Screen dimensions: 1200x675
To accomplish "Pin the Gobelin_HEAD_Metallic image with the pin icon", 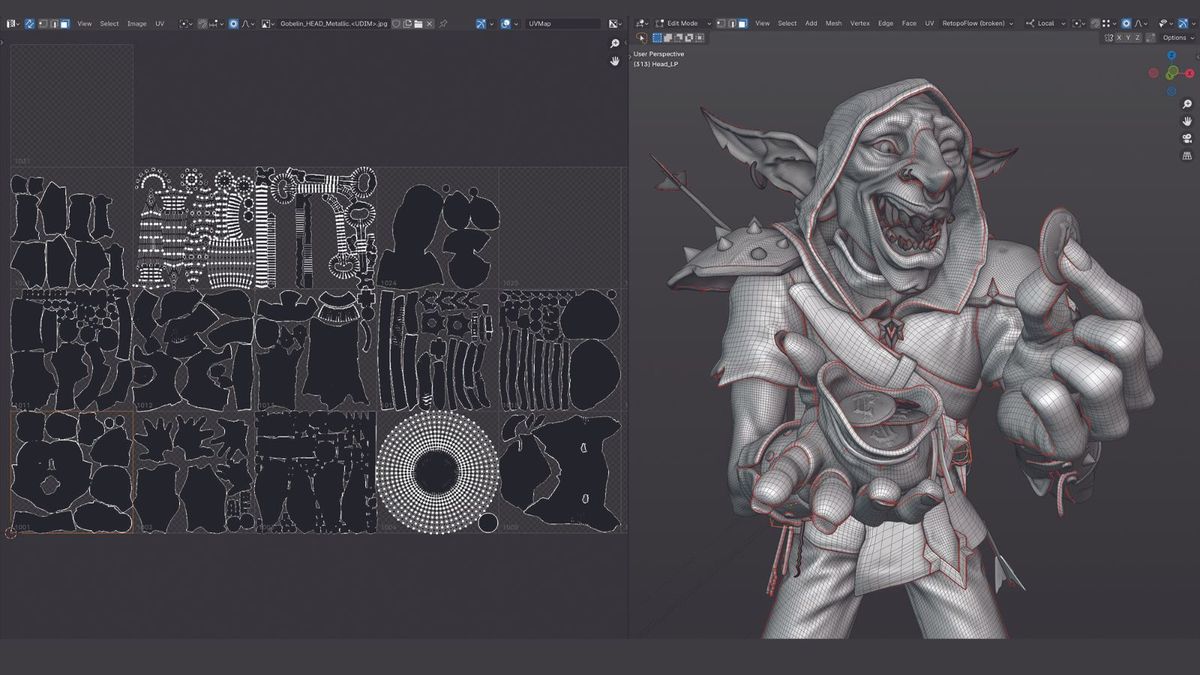I will (443, 23).
